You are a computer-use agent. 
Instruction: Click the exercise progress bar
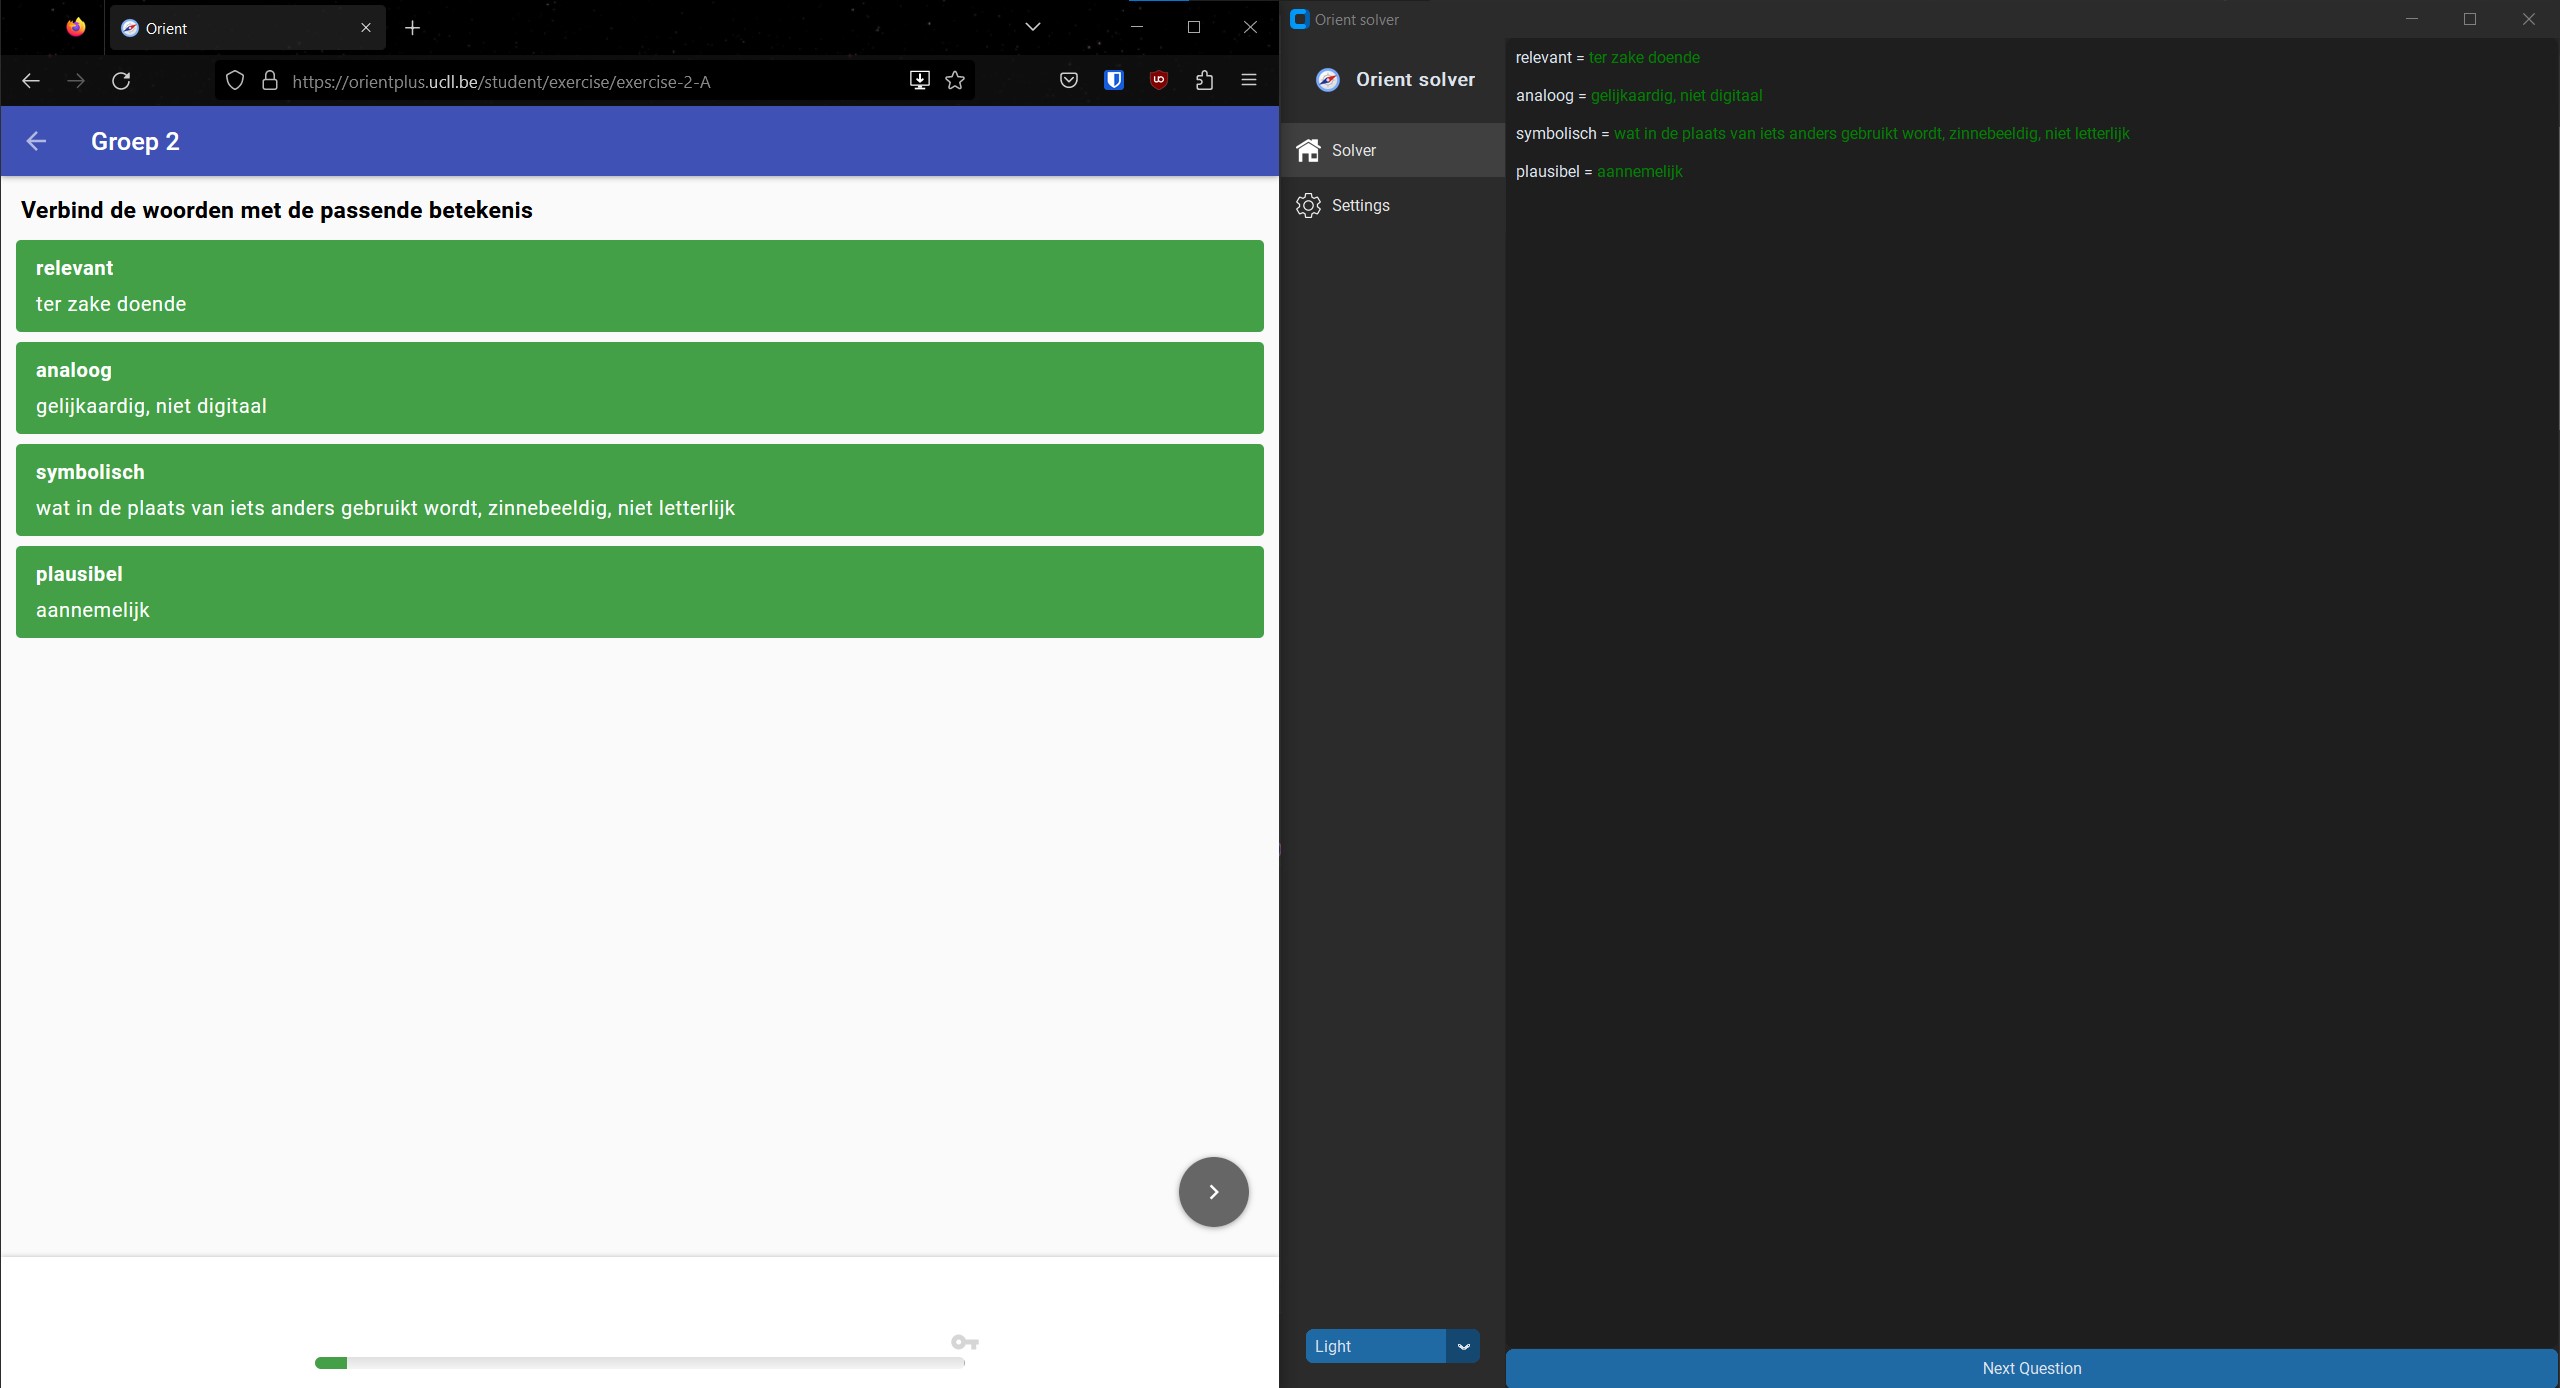point(639,1362)
